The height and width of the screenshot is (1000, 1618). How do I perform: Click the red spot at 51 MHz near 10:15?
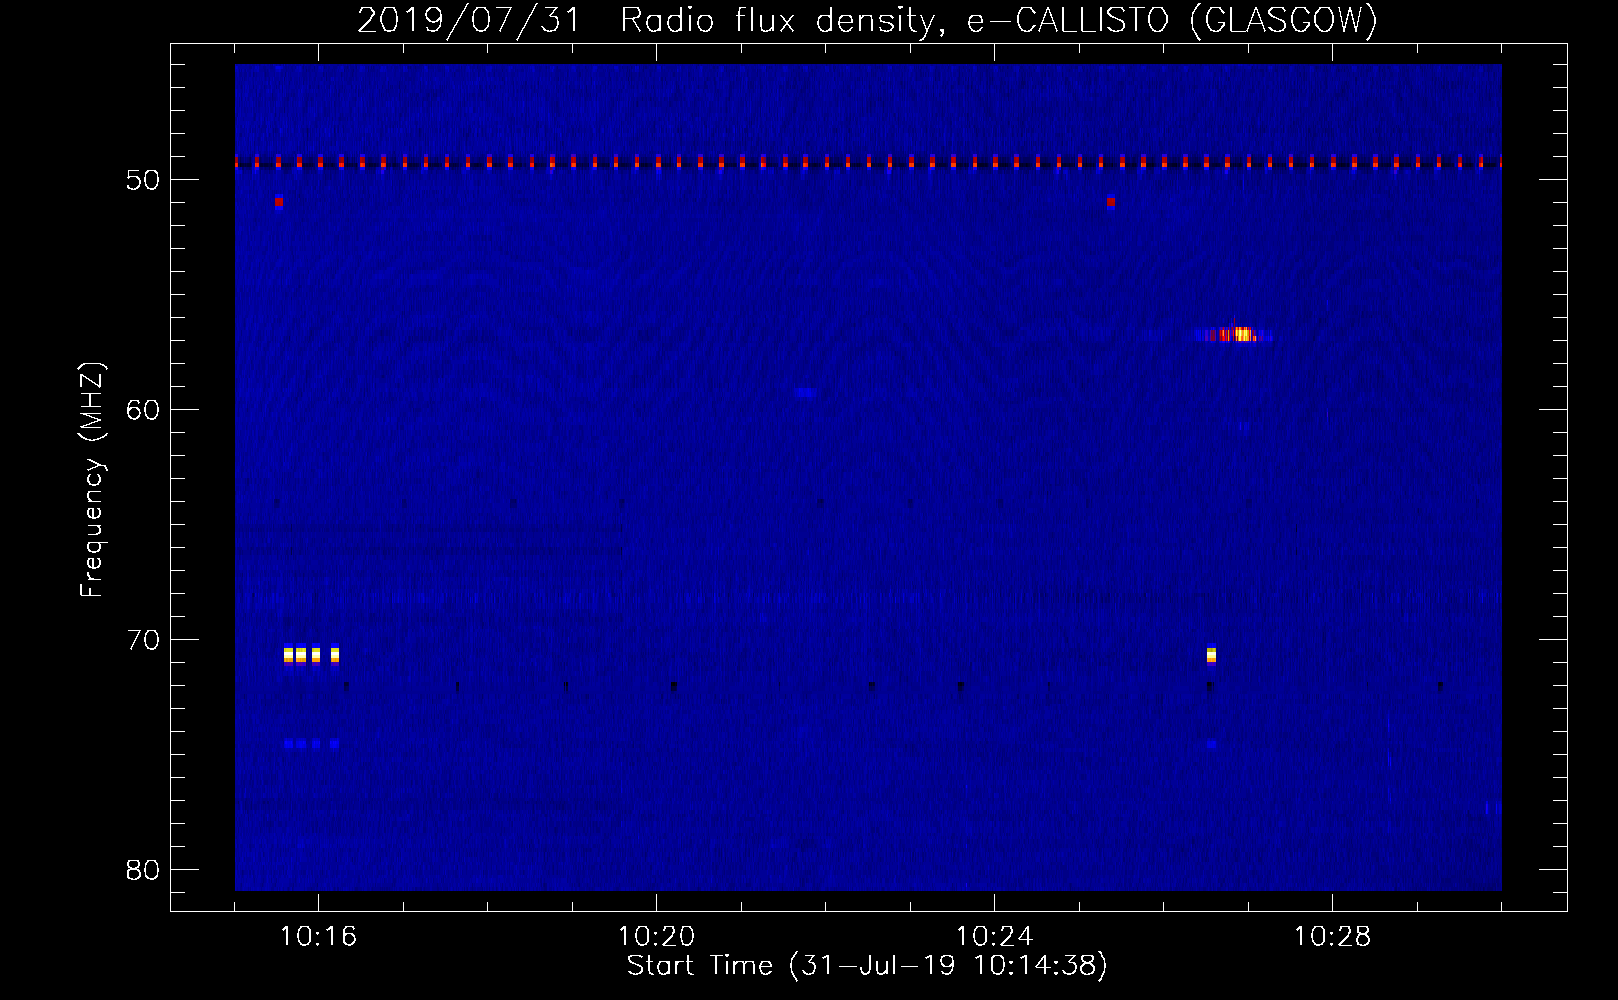pos(279,202)
